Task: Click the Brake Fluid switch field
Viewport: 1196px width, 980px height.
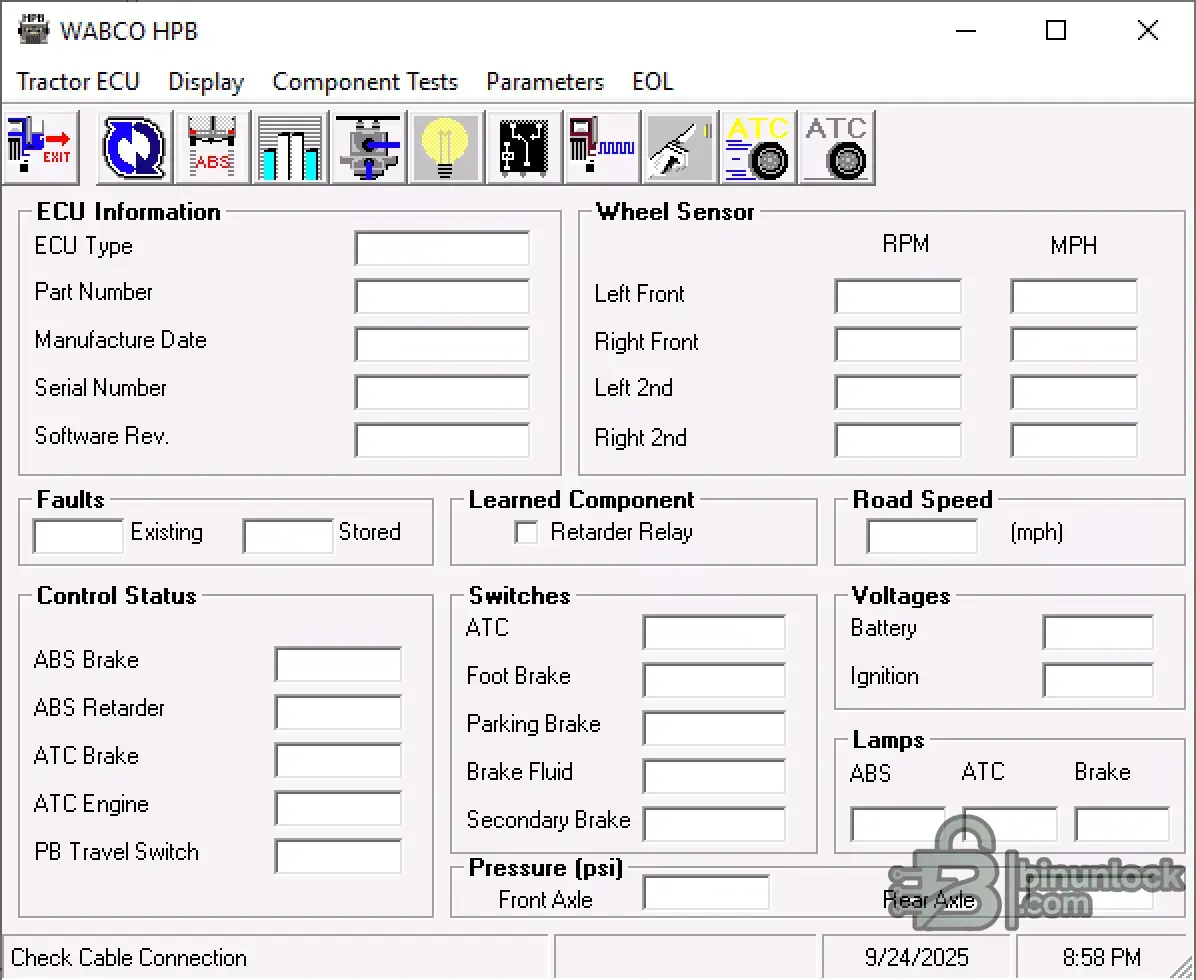Action: pos(714,776)
